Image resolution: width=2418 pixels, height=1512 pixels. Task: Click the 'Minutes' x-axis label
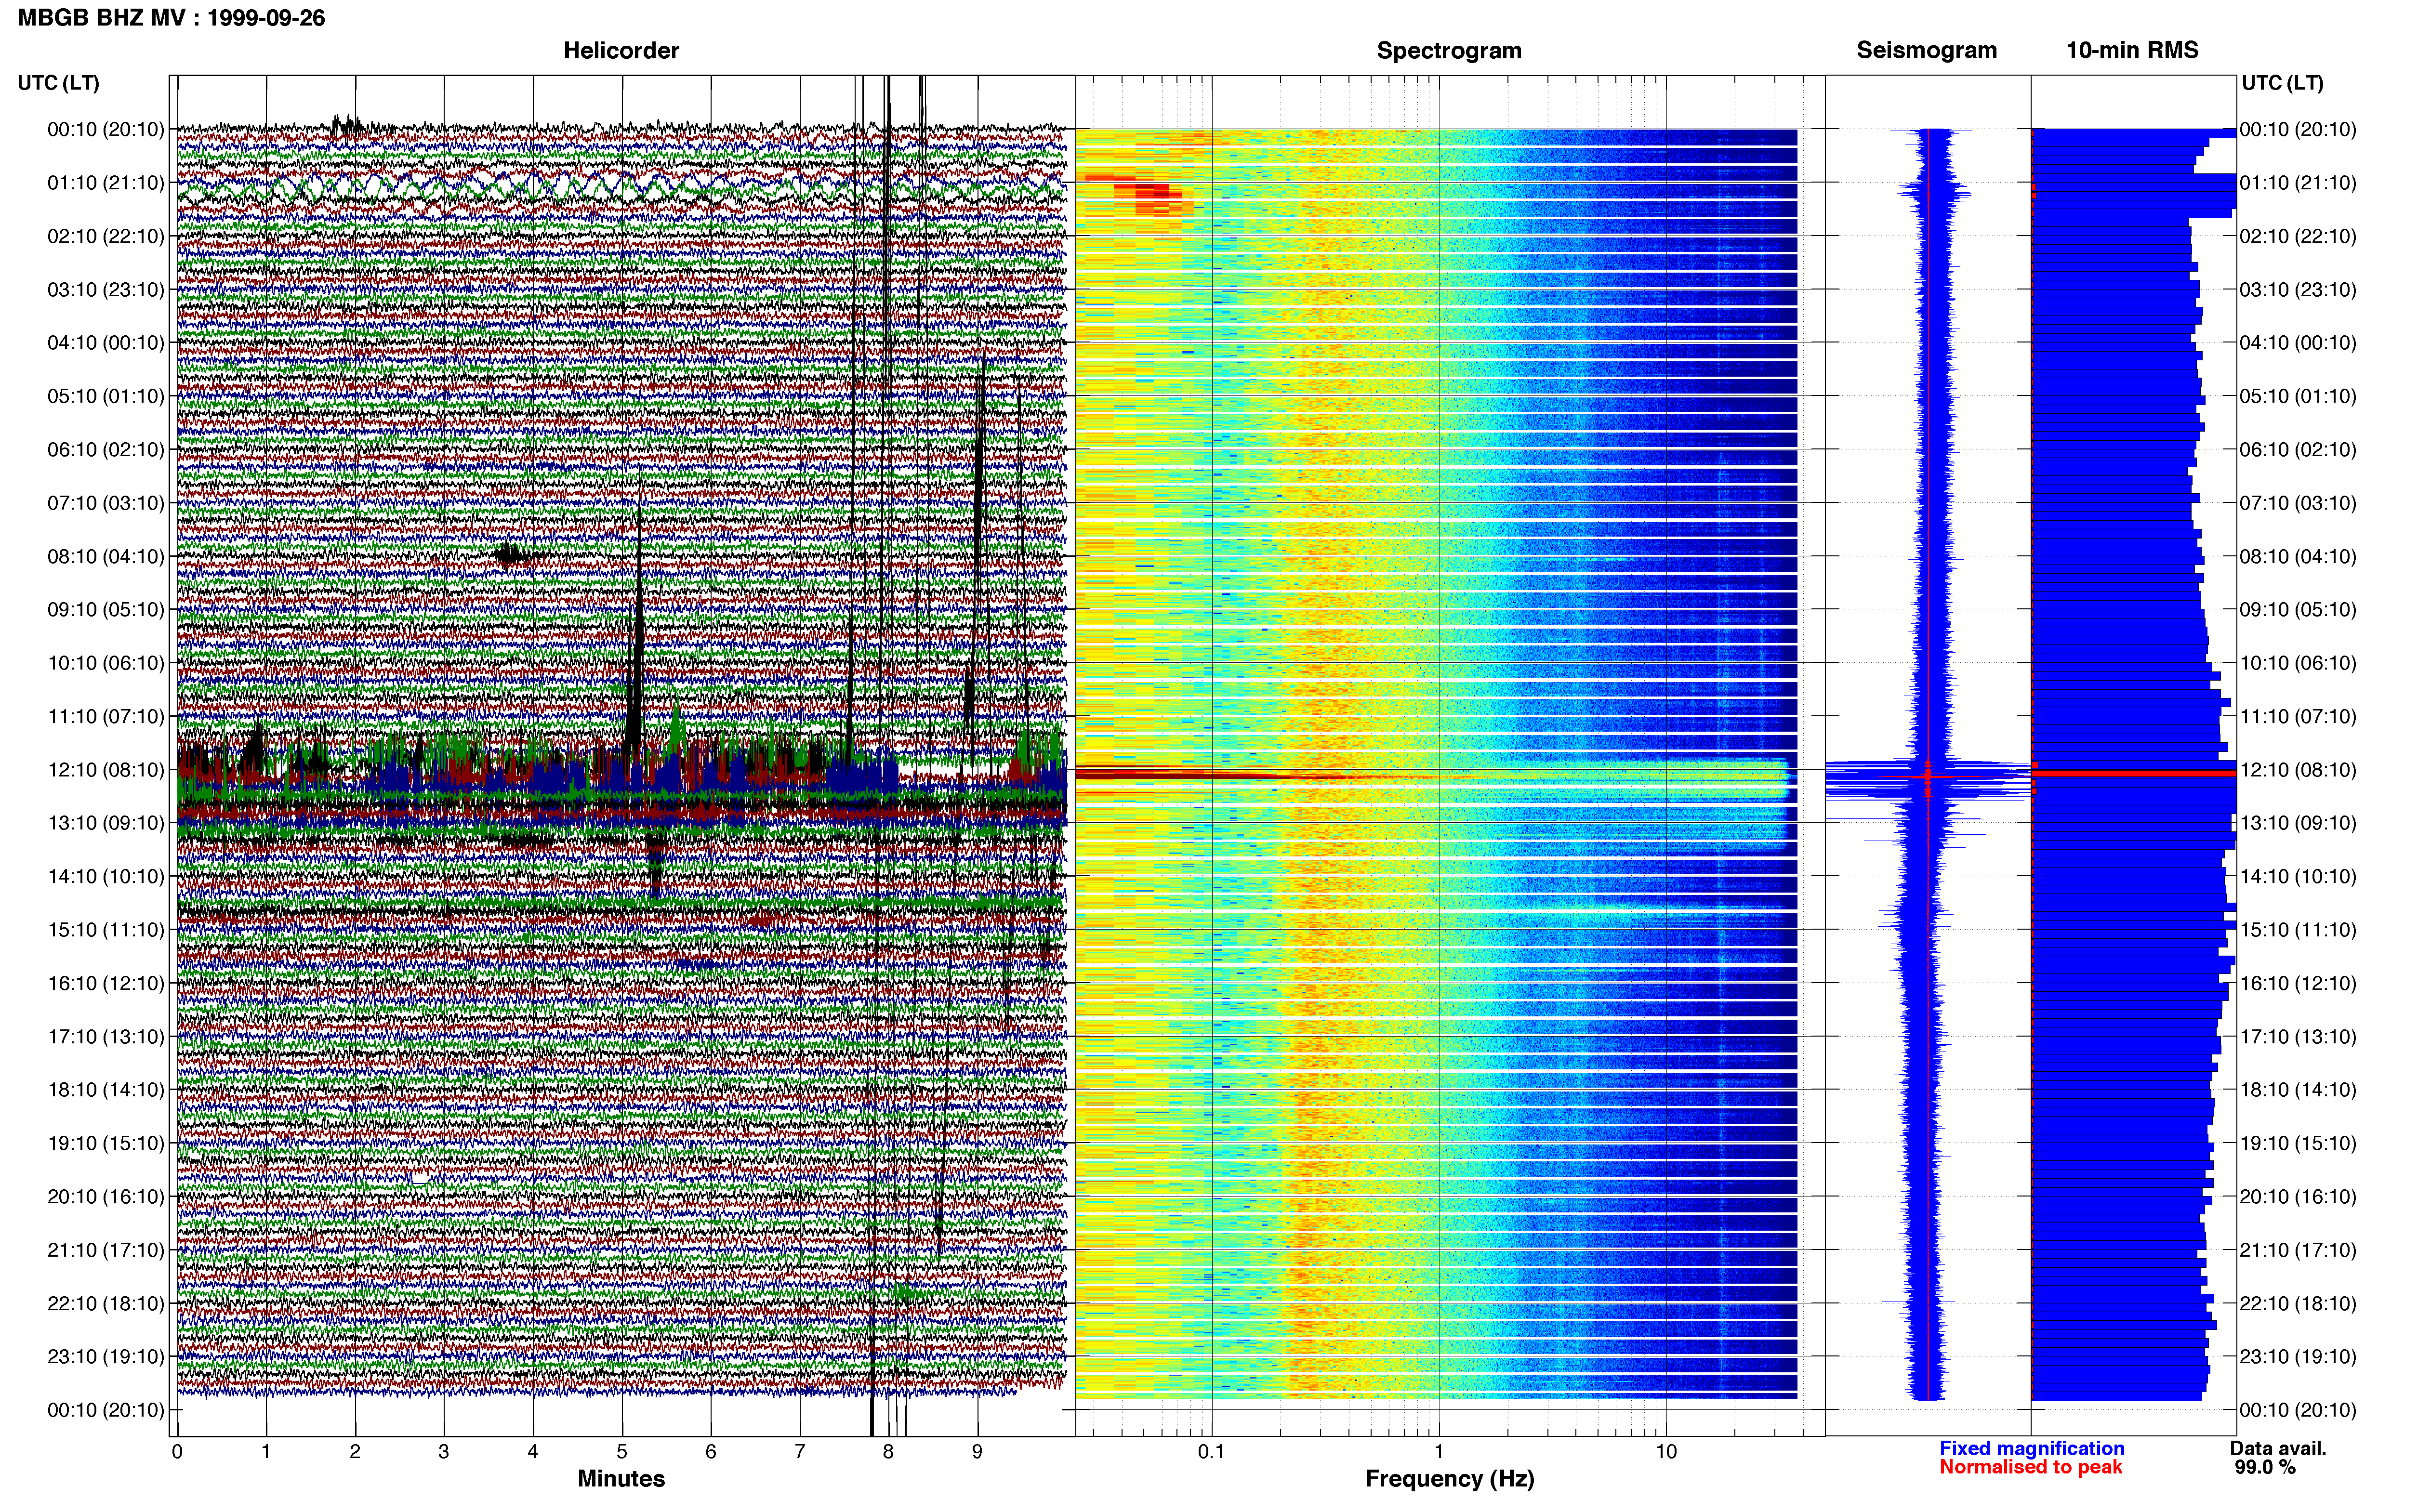click(621, 1478)
